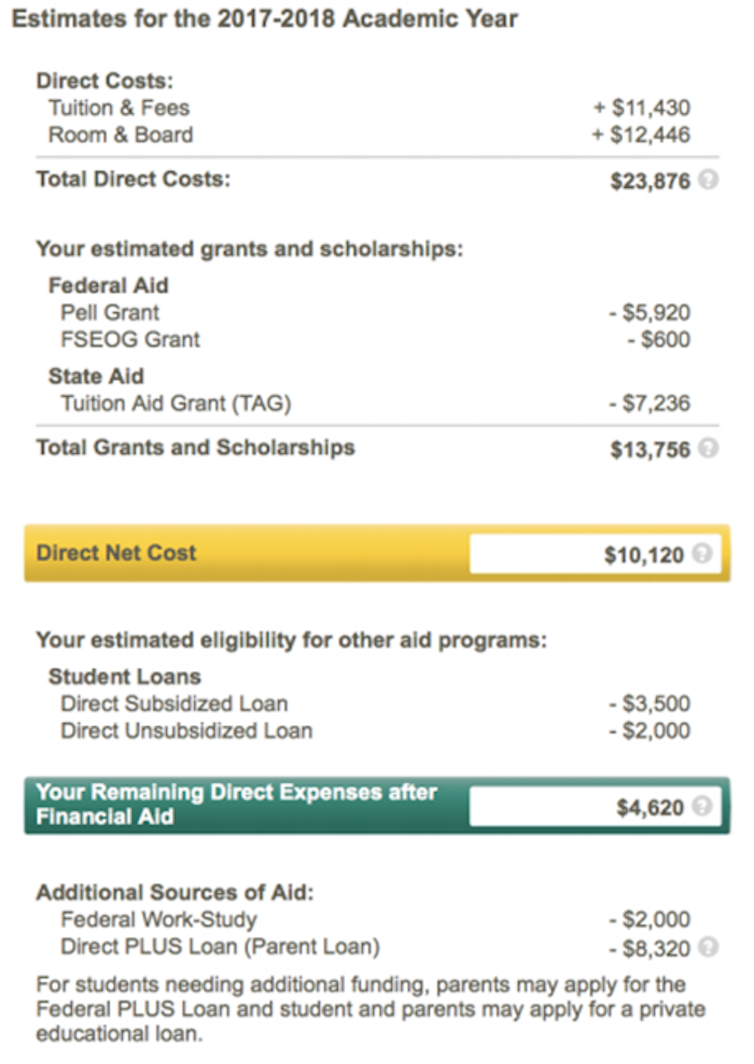Image resolution: width=754 pixels, height=1064 pixels.
Task: Click the help icon in Direct Net Cost box
Action: (x=702, y=554)
